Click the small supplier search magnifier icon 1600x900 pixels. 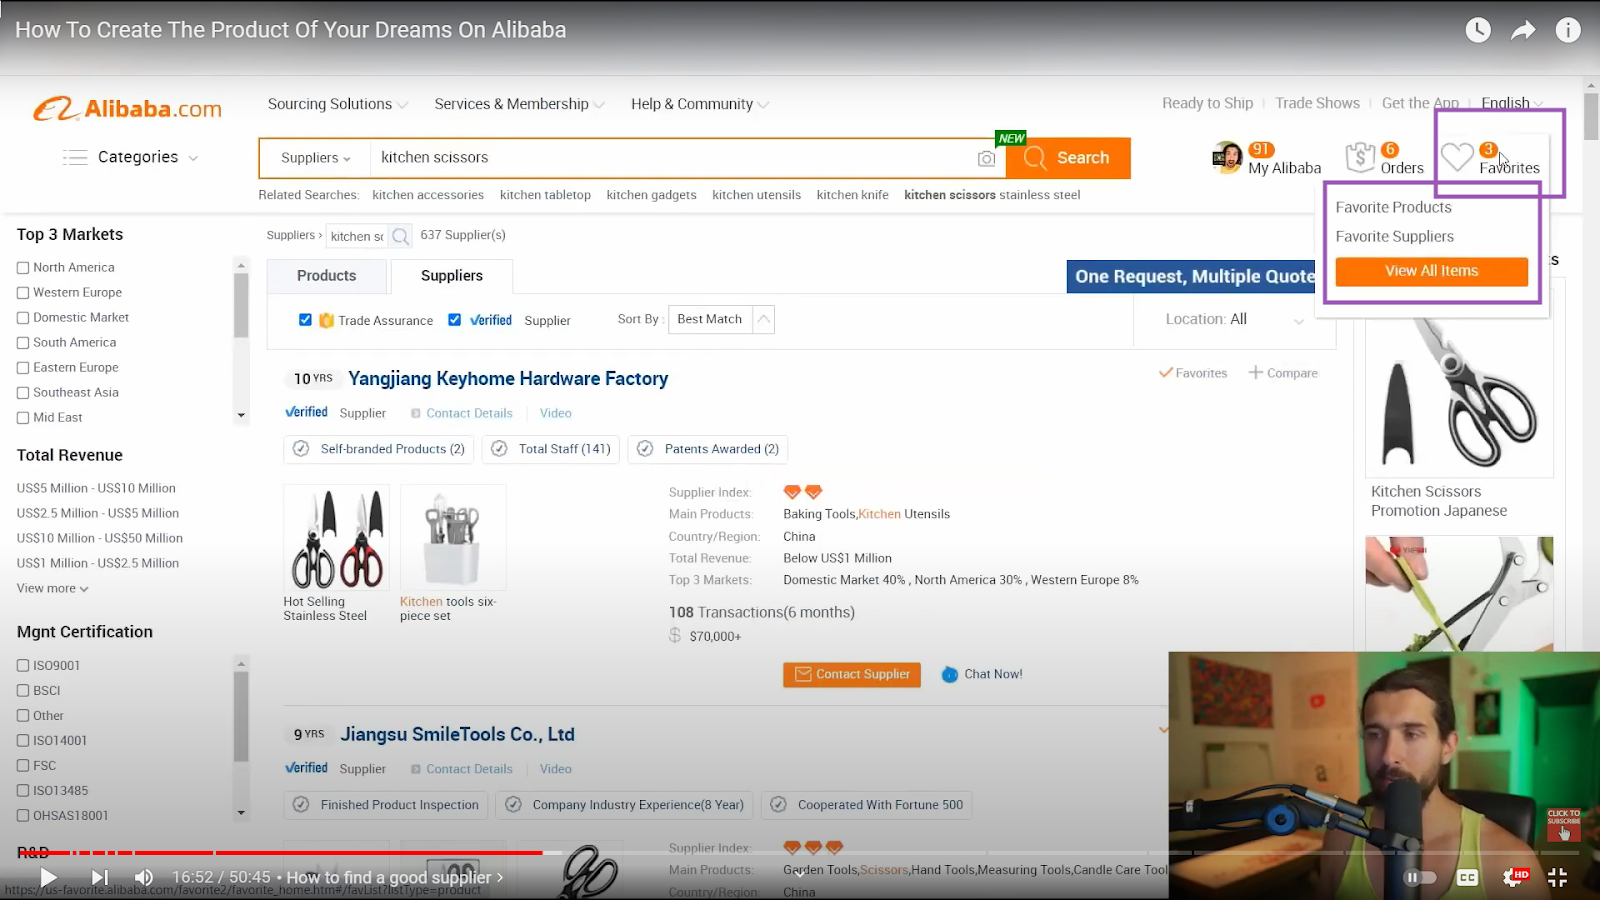(x=400, y=236)
